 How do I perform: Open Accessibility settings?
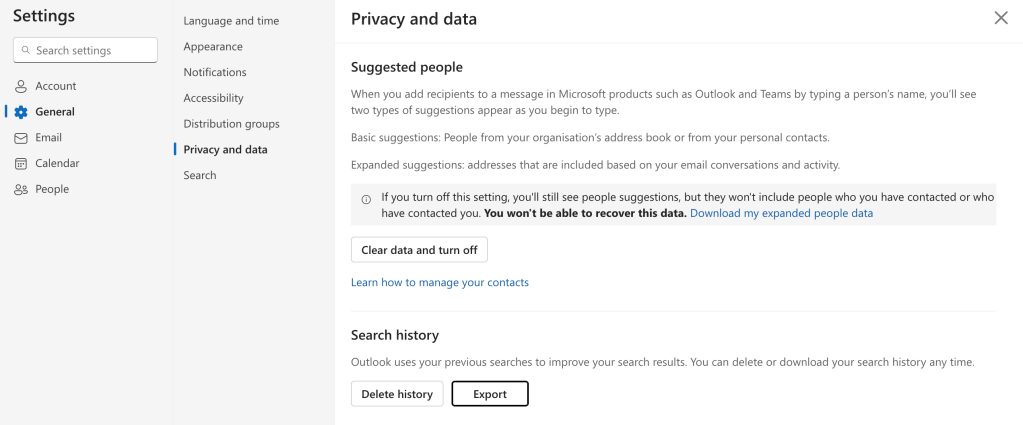point(213,98)
